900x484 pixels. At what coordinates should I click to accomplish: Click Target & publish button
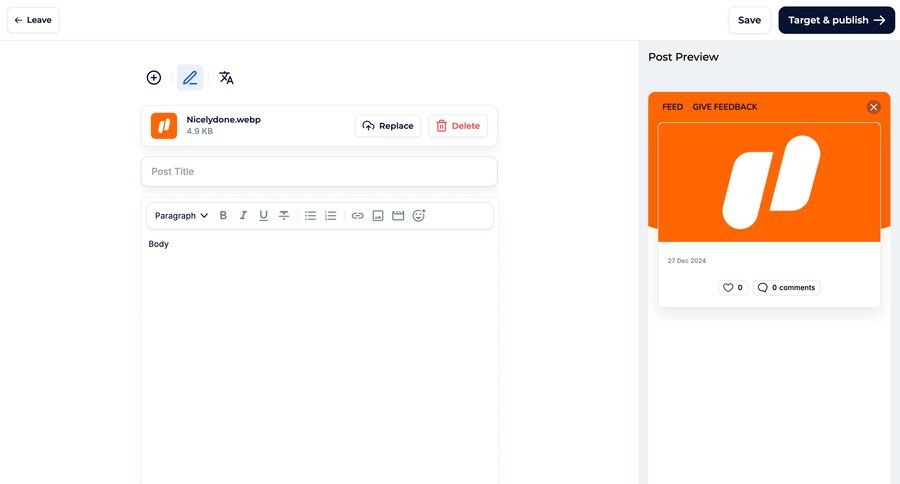click(836, 20)
